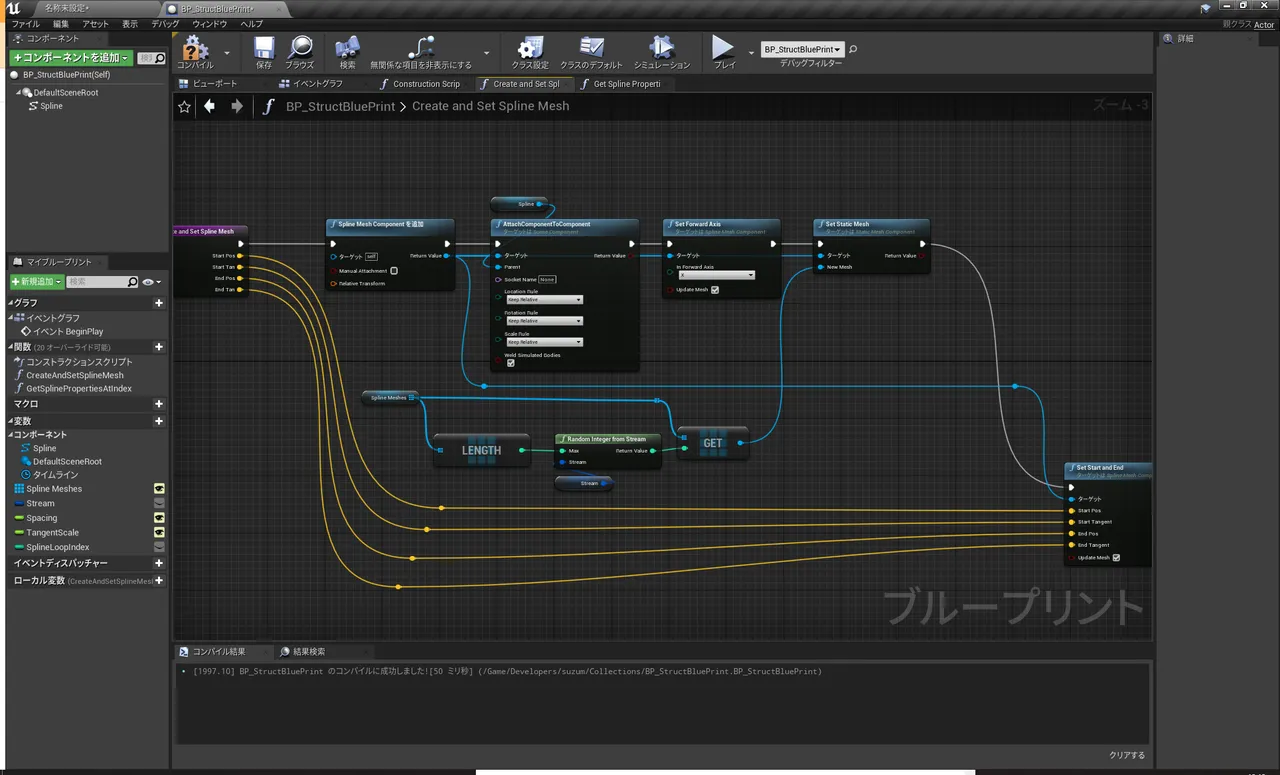Toggle the eye visibility for TangentScale variable
This screenshot has width=1280, height=775.
[x=158, y=532]
